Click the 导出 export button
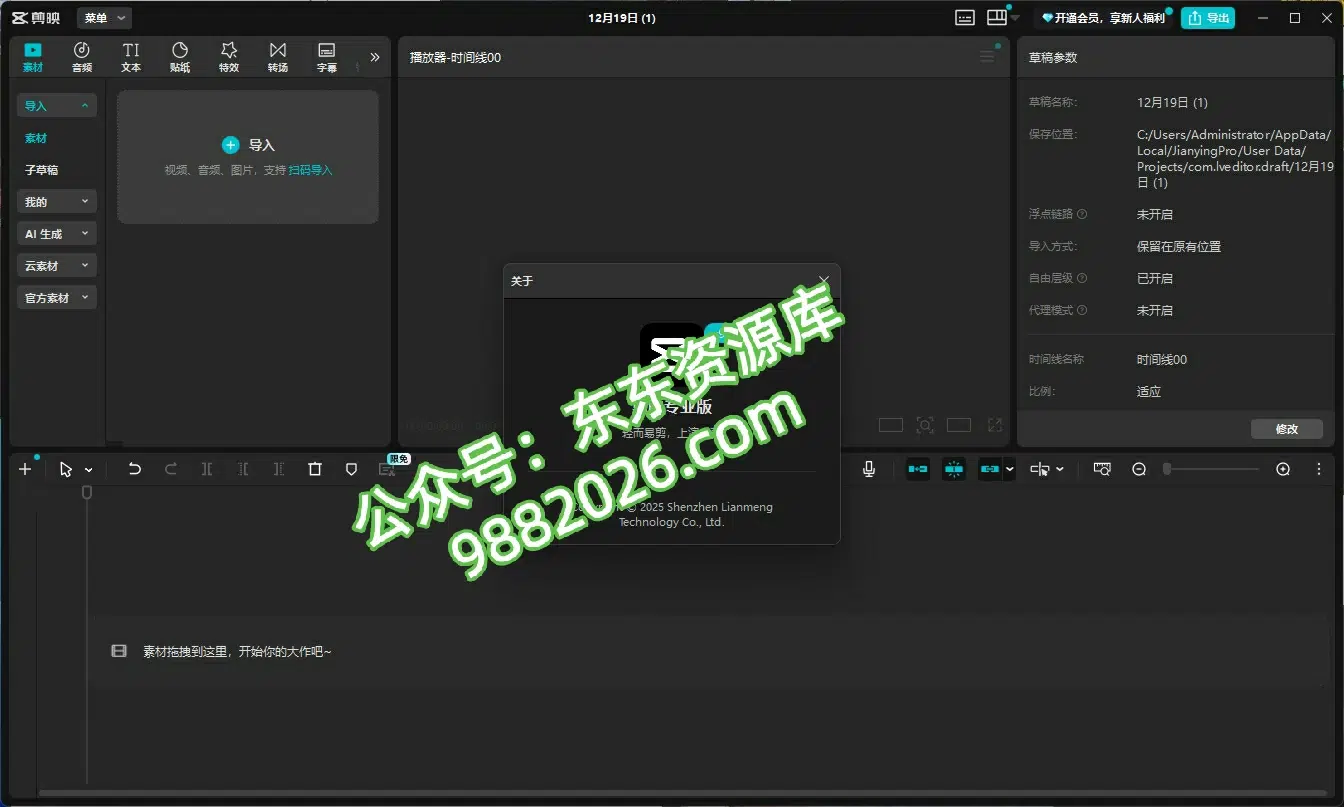The width and height of the screenshot is (1344, 807). [1207, 18]
